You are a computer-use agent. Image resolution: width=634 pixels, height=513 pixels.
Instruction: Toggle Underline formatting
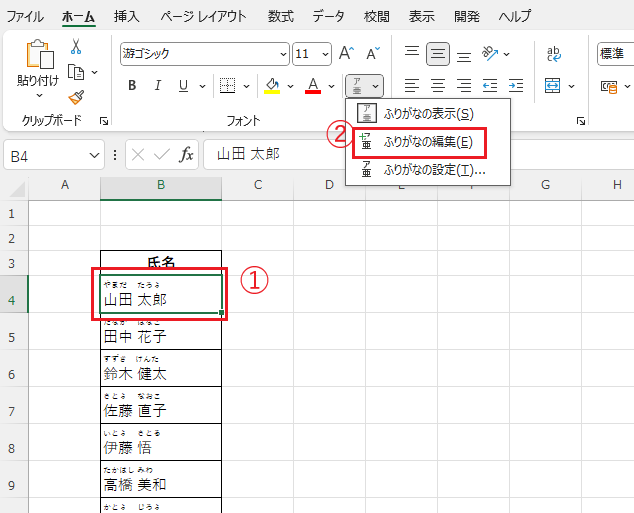point(184,86)
